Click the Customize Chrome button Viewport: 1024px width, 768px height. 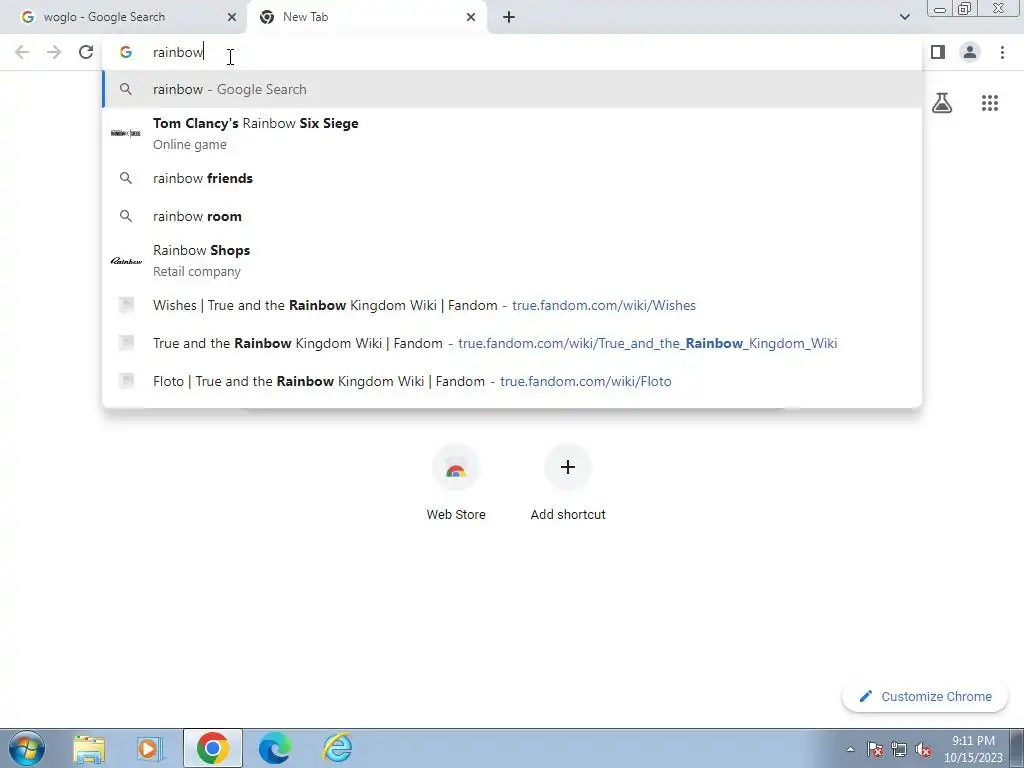click(x=925, y=696)
